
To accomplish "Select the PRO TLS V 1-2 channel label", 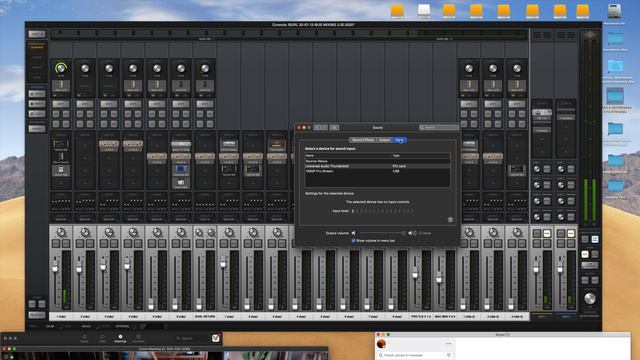I will tap(421, 316).
